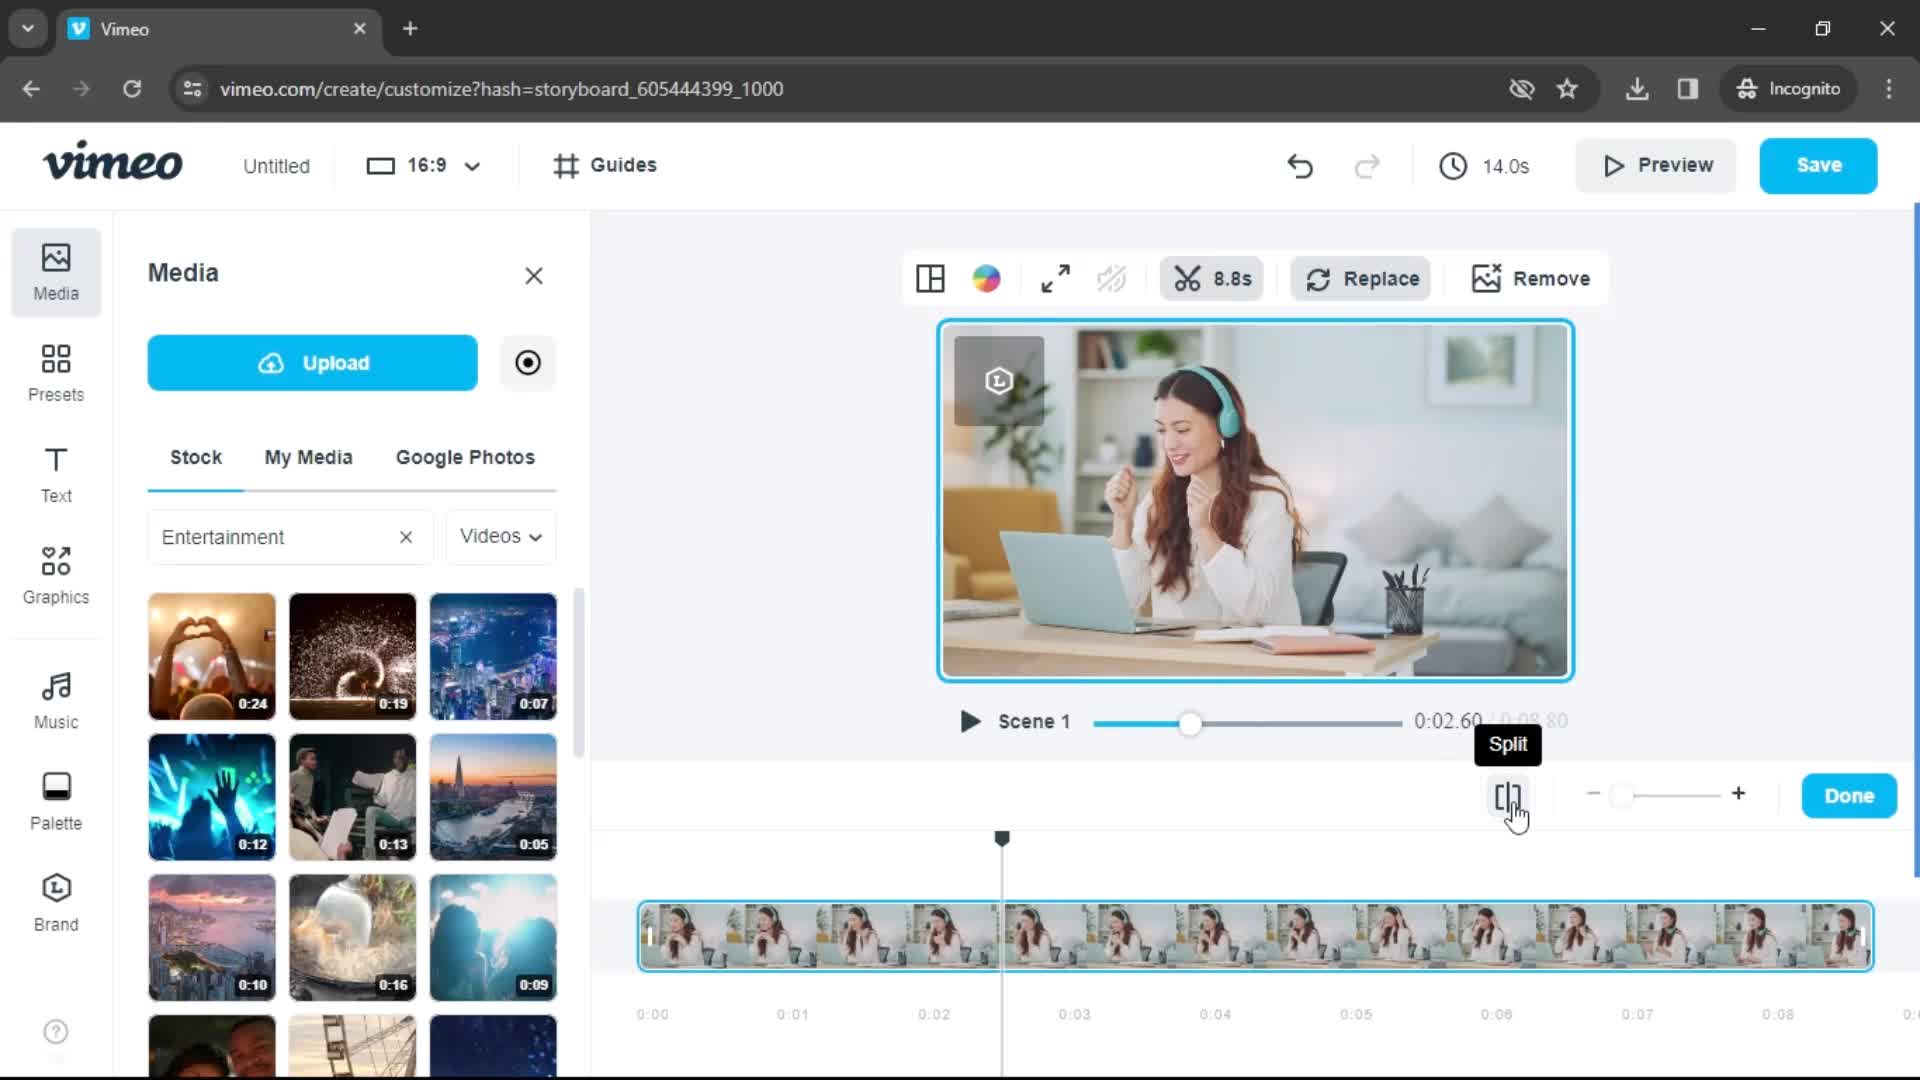Click the timeline zoom slider handle
This screenshot has width=1920, height=1080.
(x=1622, y=795)
